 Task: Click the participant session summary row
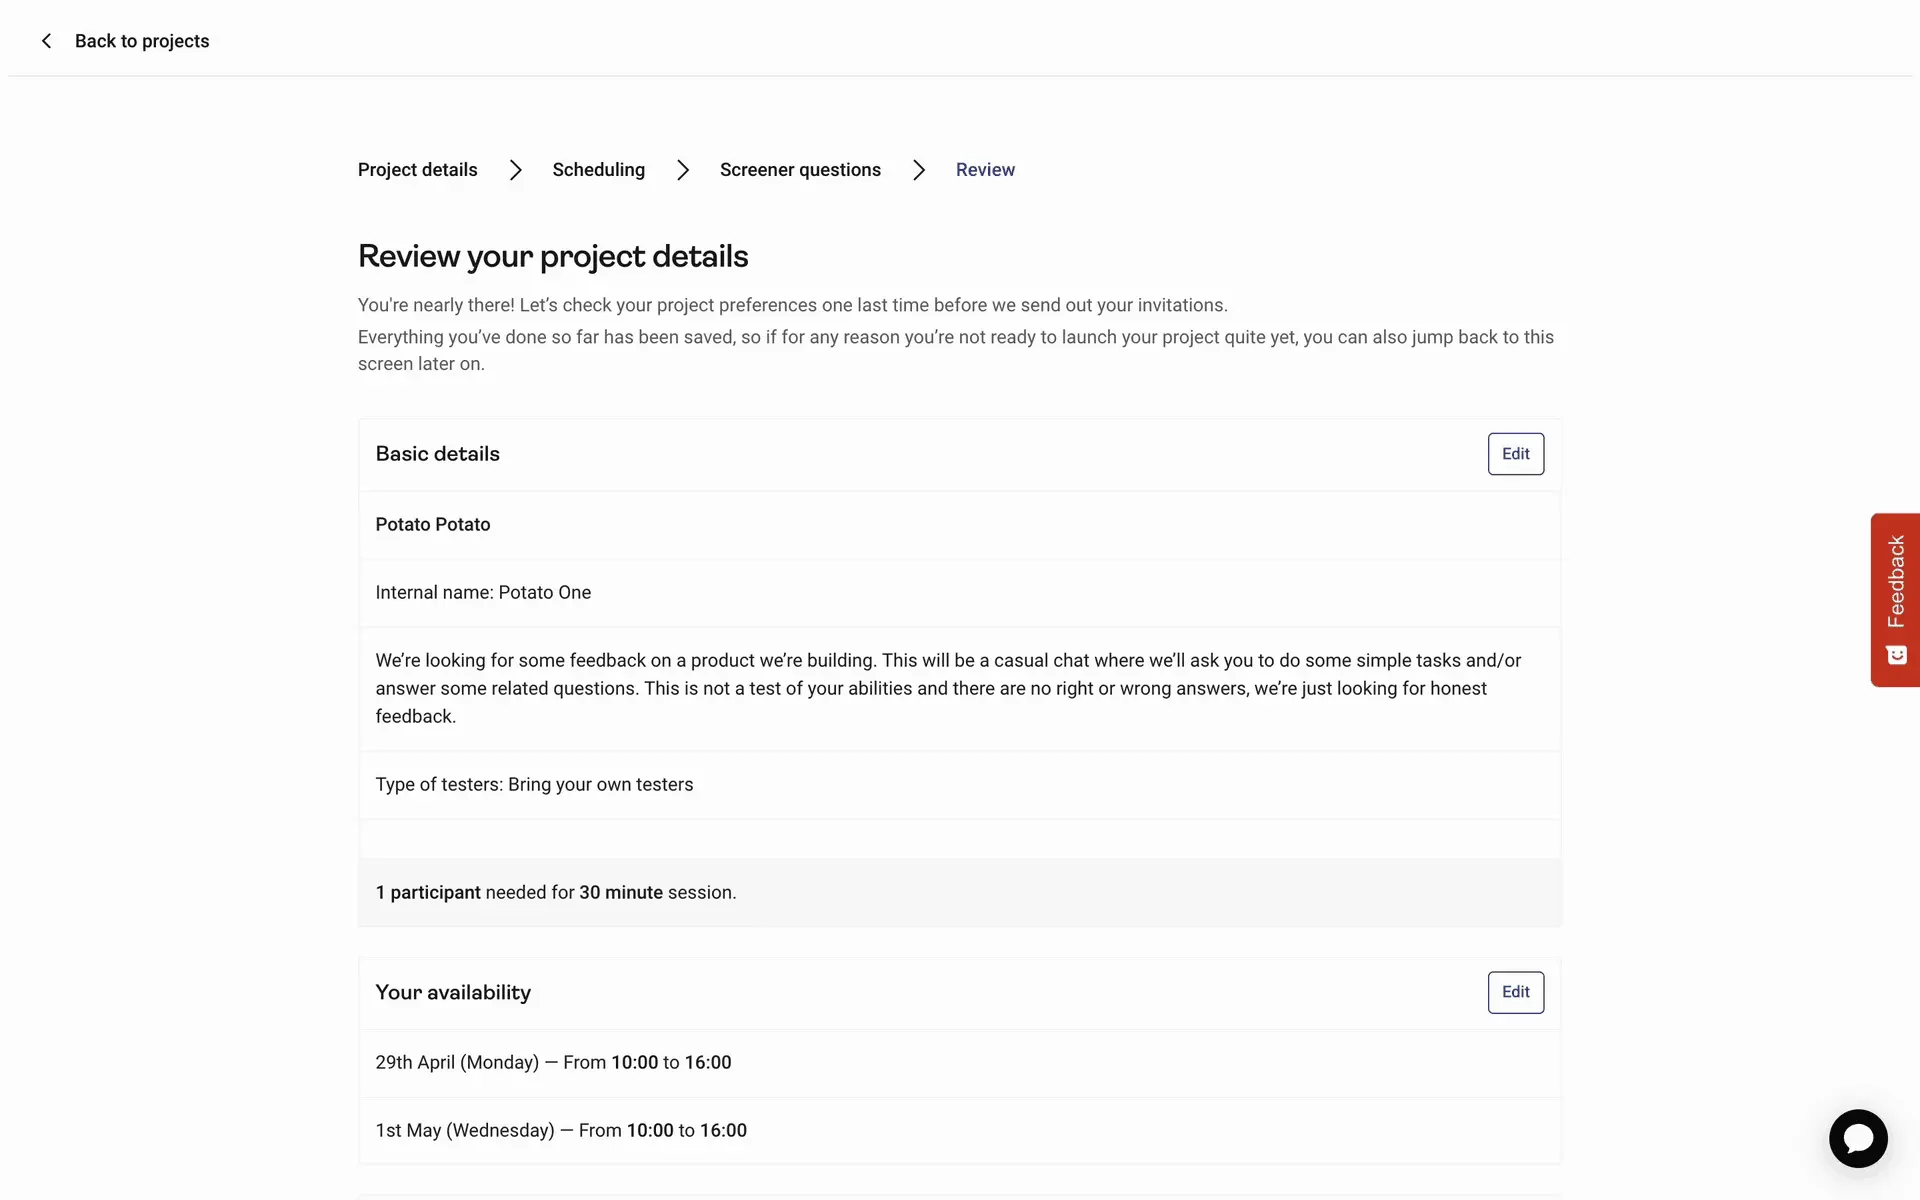pos(556,892)
